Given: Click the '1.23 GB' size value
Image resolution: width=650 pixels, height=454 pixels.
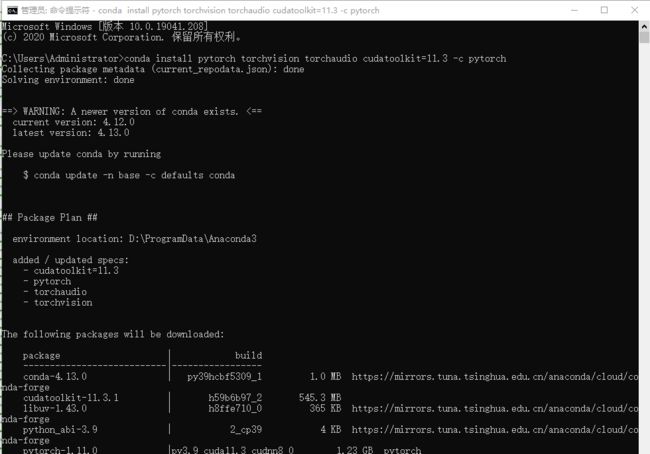Looking at the screenshot, I should point(355,450).
